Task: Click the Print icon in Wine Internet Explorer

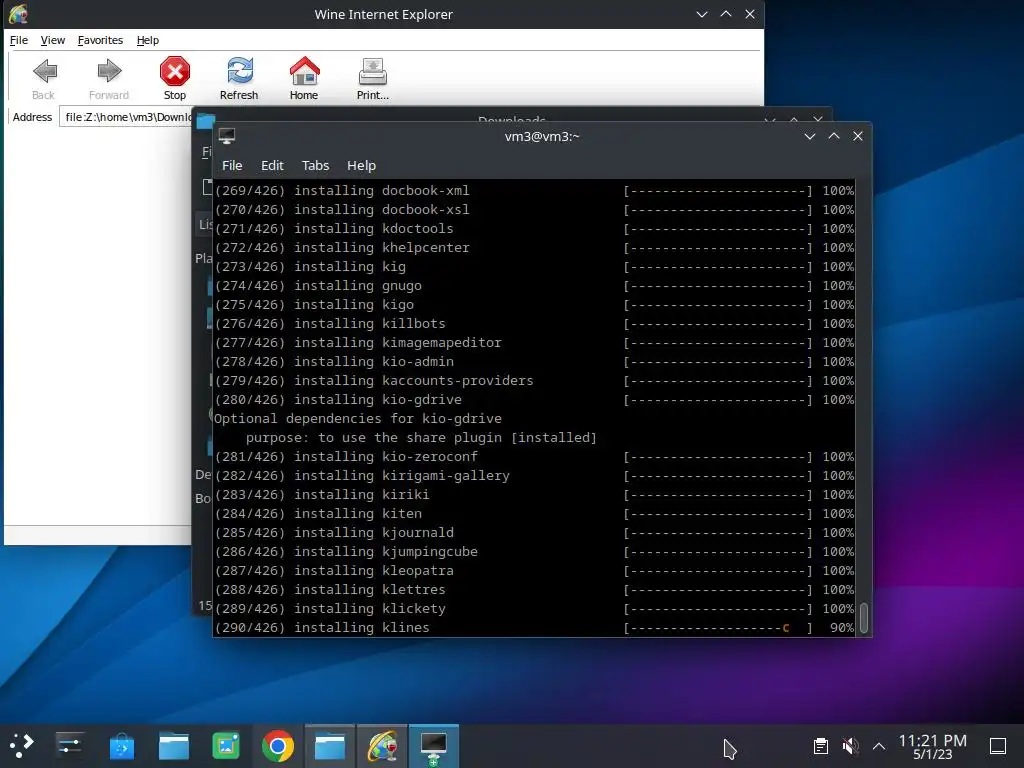Action: 373,78
